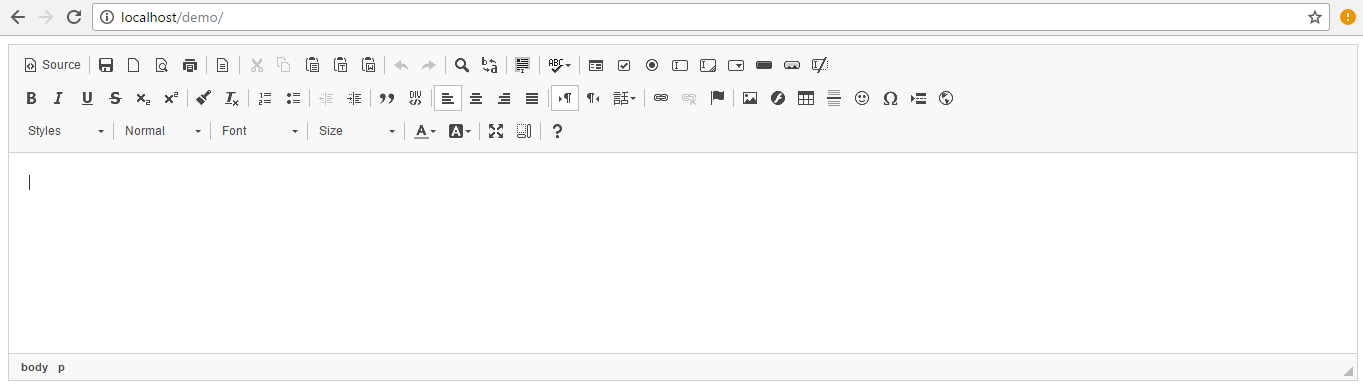Insert a Textarea field
The image size is (1363, 386).
708,65
